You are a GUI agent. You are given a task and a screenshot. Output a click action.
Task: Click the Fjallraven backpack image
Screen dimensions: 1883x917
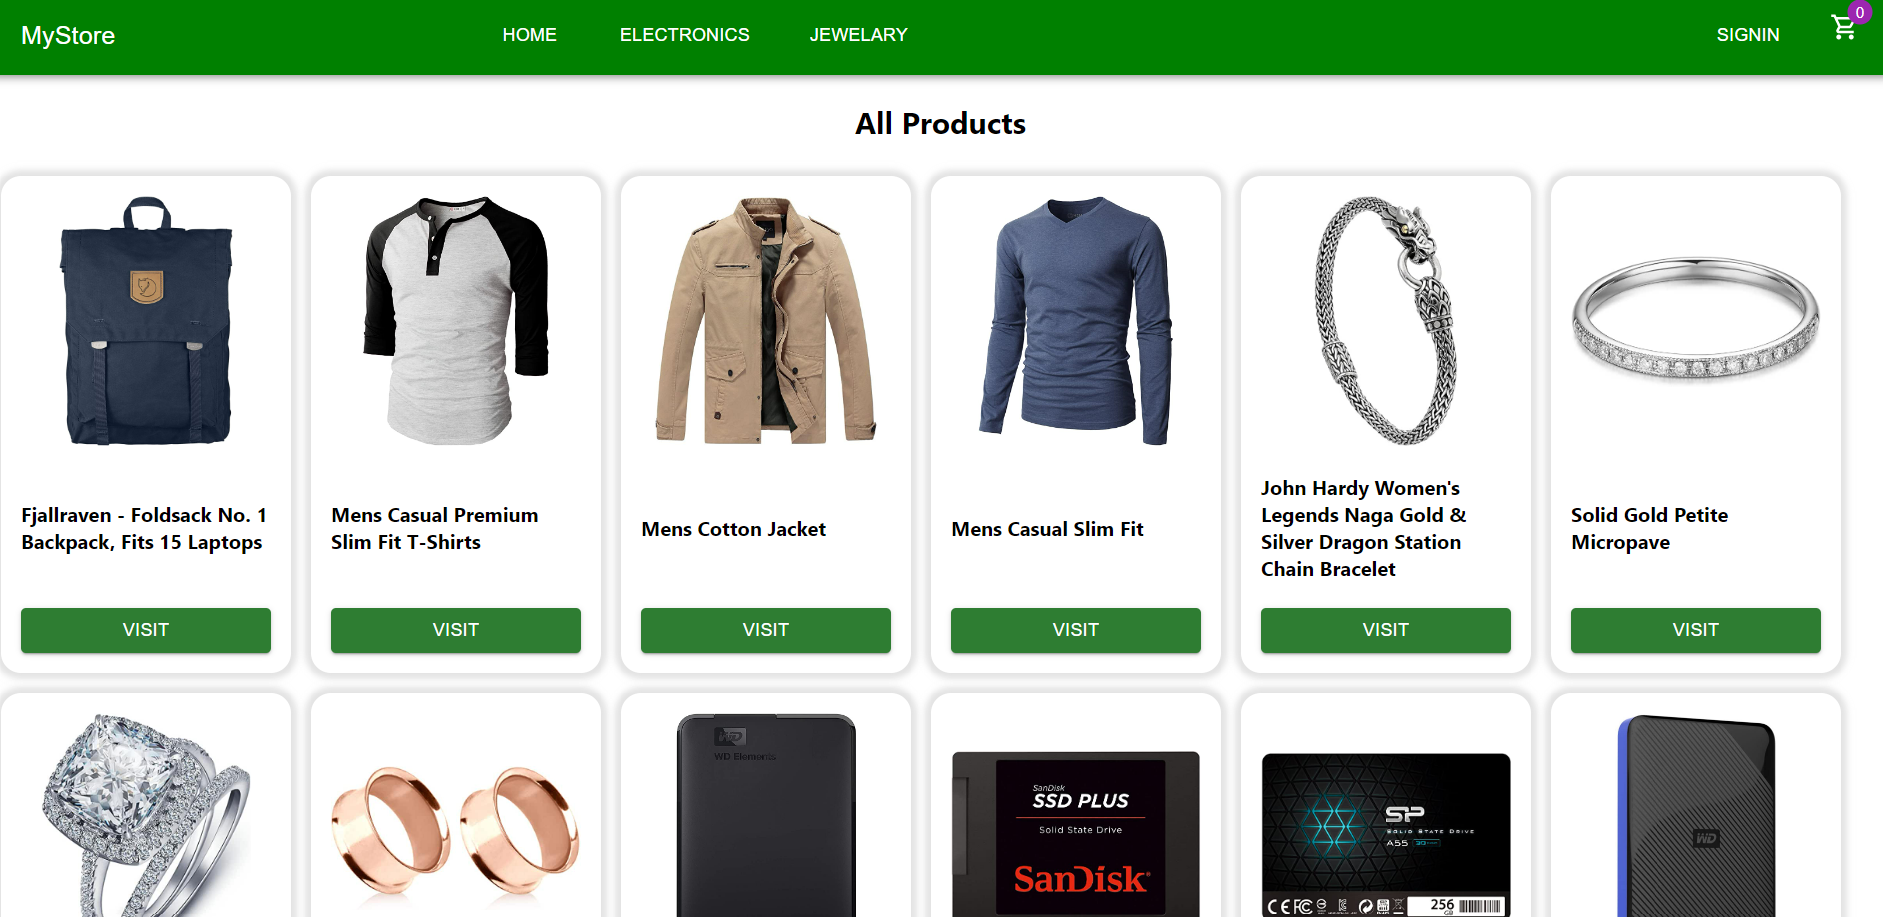coord(146,321)
